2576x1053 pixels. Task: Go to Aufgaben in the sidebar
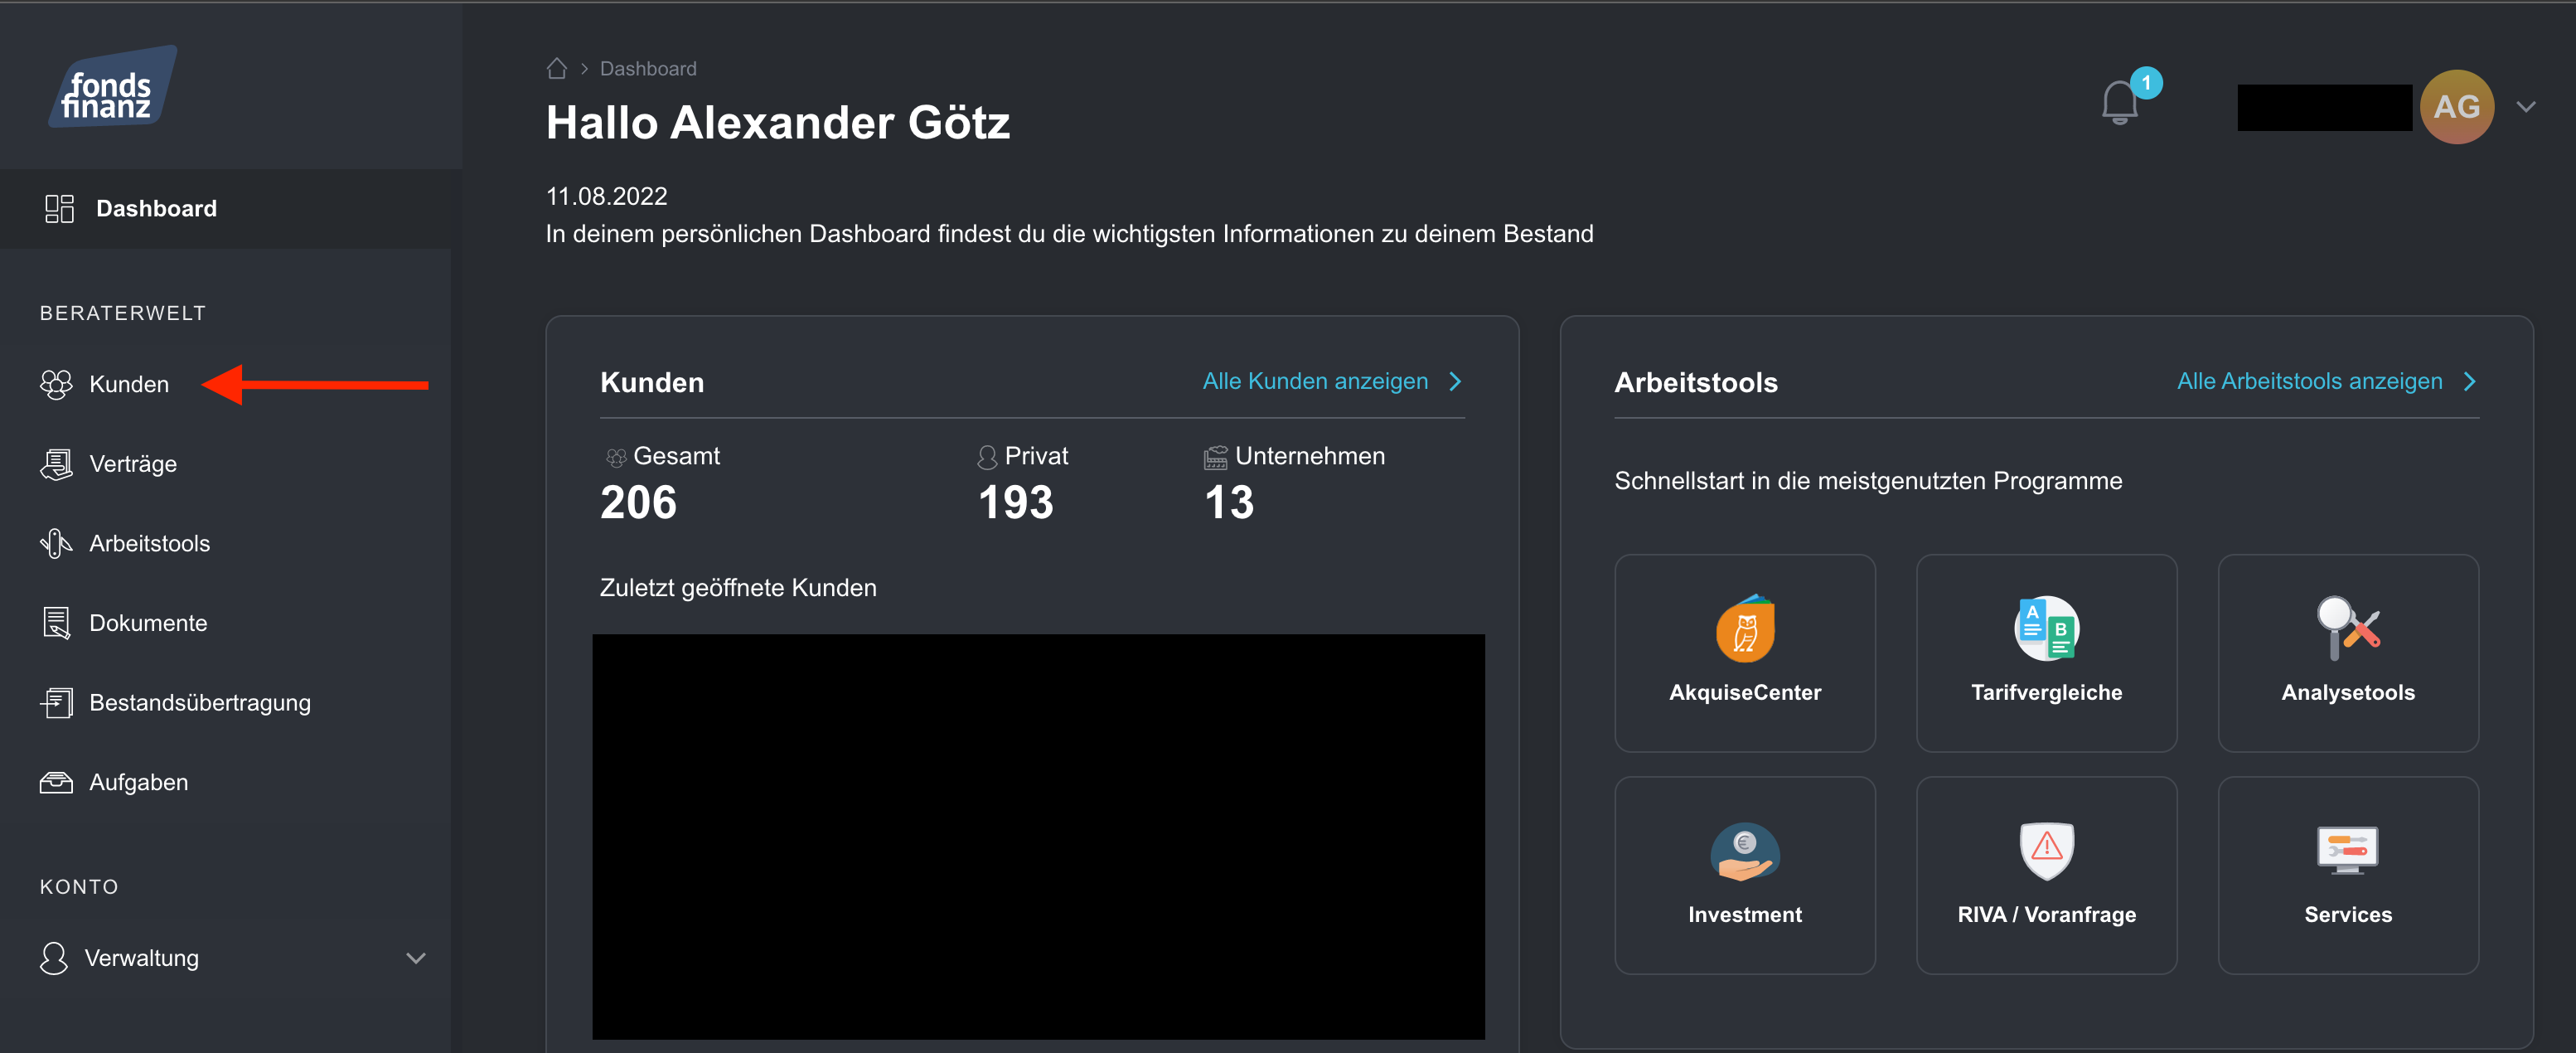[138, 782]
